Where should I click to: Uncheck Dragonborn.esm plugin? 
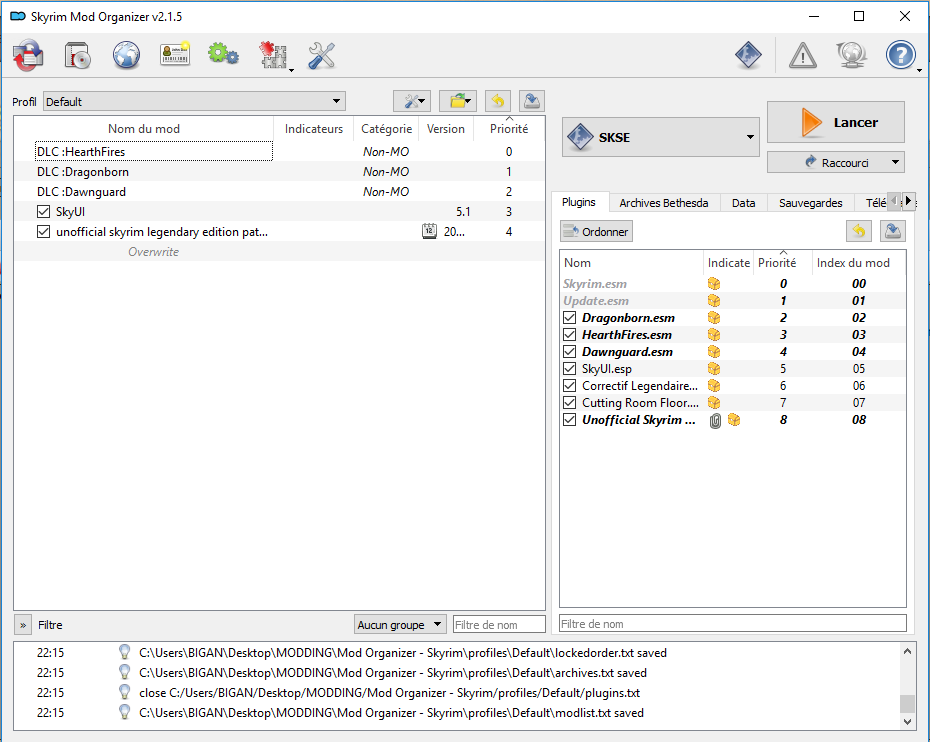pyautogui.click(x=569, y=318)
